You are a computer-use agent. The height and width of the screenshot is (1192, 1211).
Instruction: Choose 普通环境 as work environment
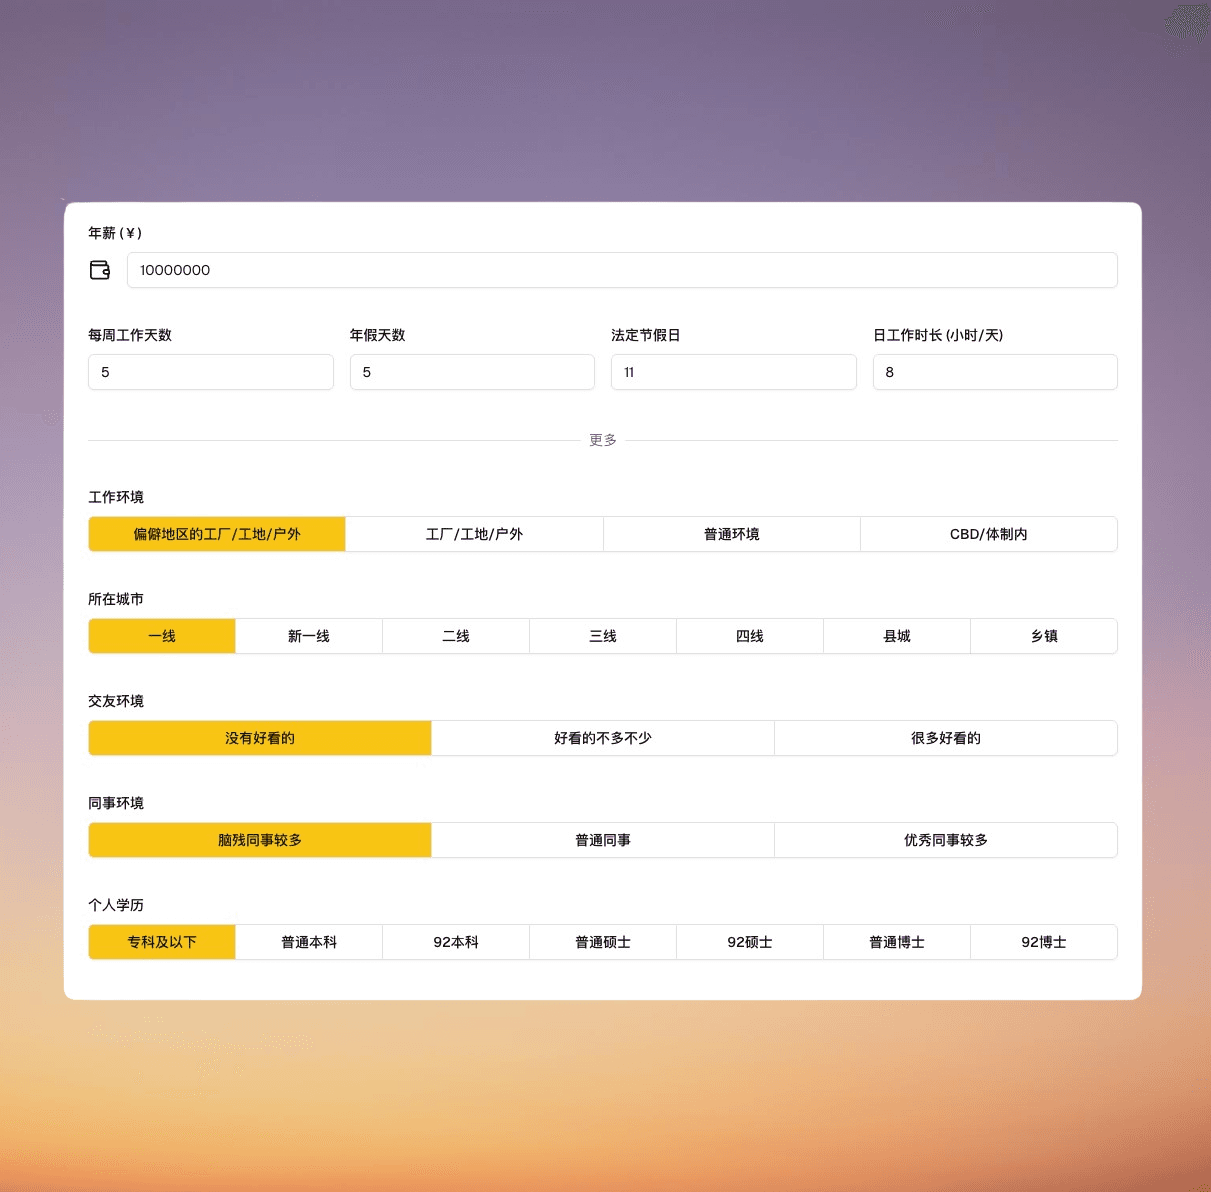click(731, 534)
